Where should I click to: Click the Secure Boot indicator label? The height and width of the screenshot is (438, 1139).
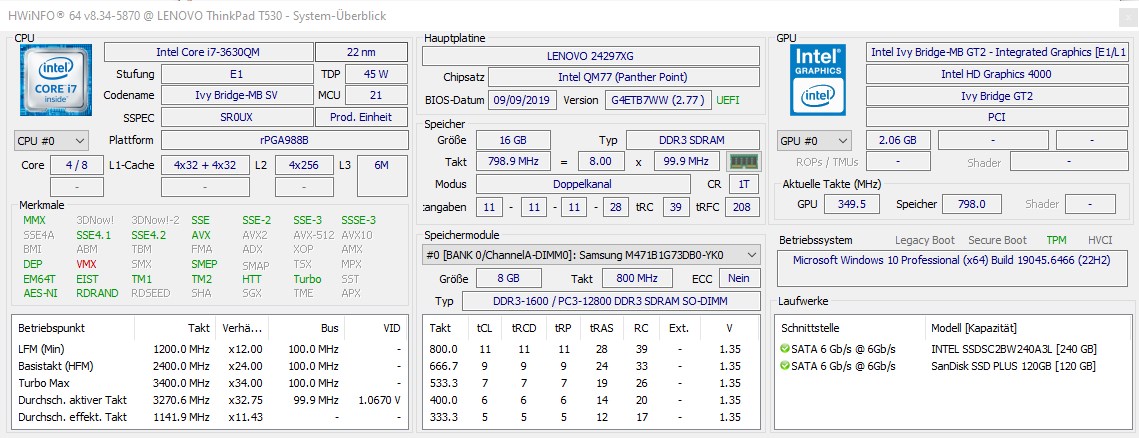click(x=997, y=240)
